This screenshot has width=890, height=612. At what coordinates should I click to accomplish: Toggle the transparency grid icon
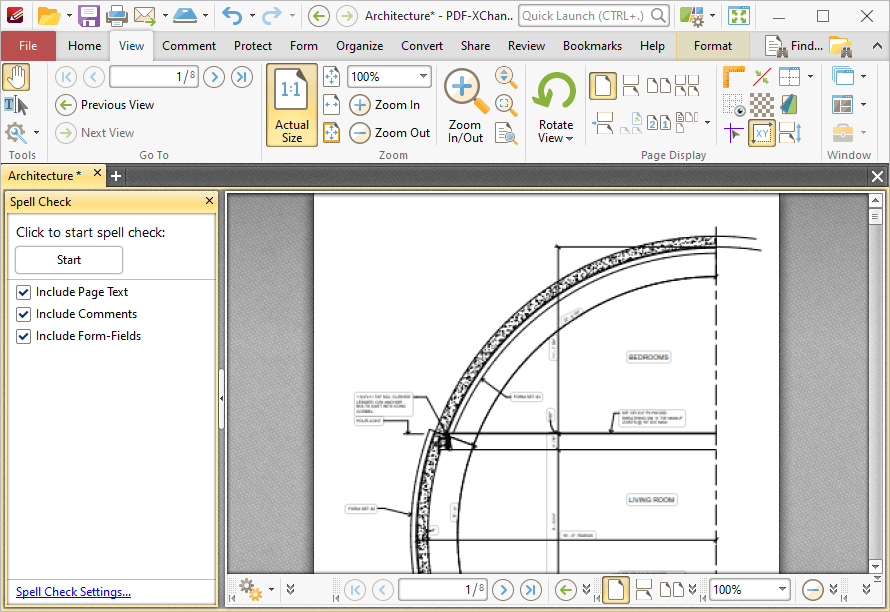(762, 105)
